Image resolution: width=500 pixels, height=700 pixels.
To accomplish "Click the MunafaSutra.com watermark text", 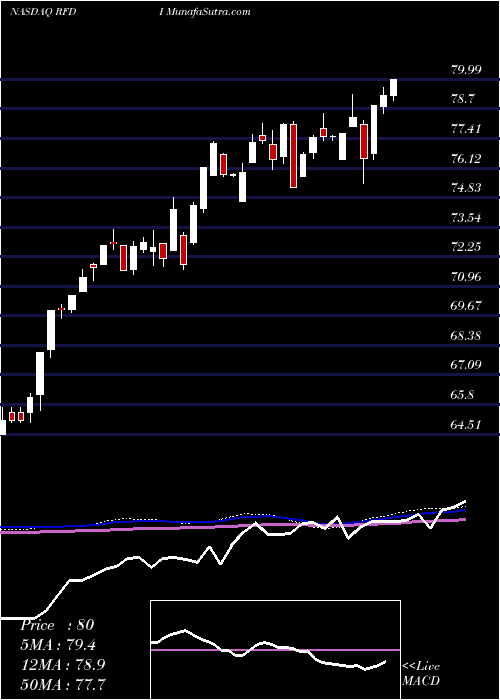I will (208, 12).
